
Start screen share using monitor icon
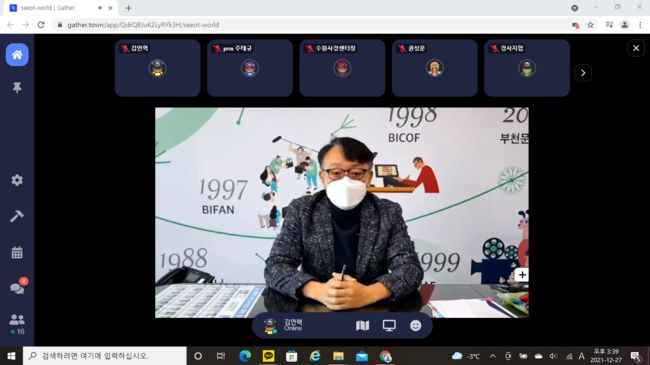(x=389, y=326)
